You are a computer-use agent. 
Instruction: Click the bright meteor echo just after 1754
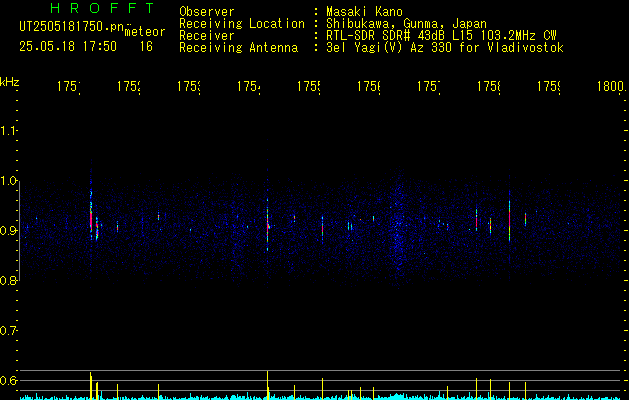267,225
